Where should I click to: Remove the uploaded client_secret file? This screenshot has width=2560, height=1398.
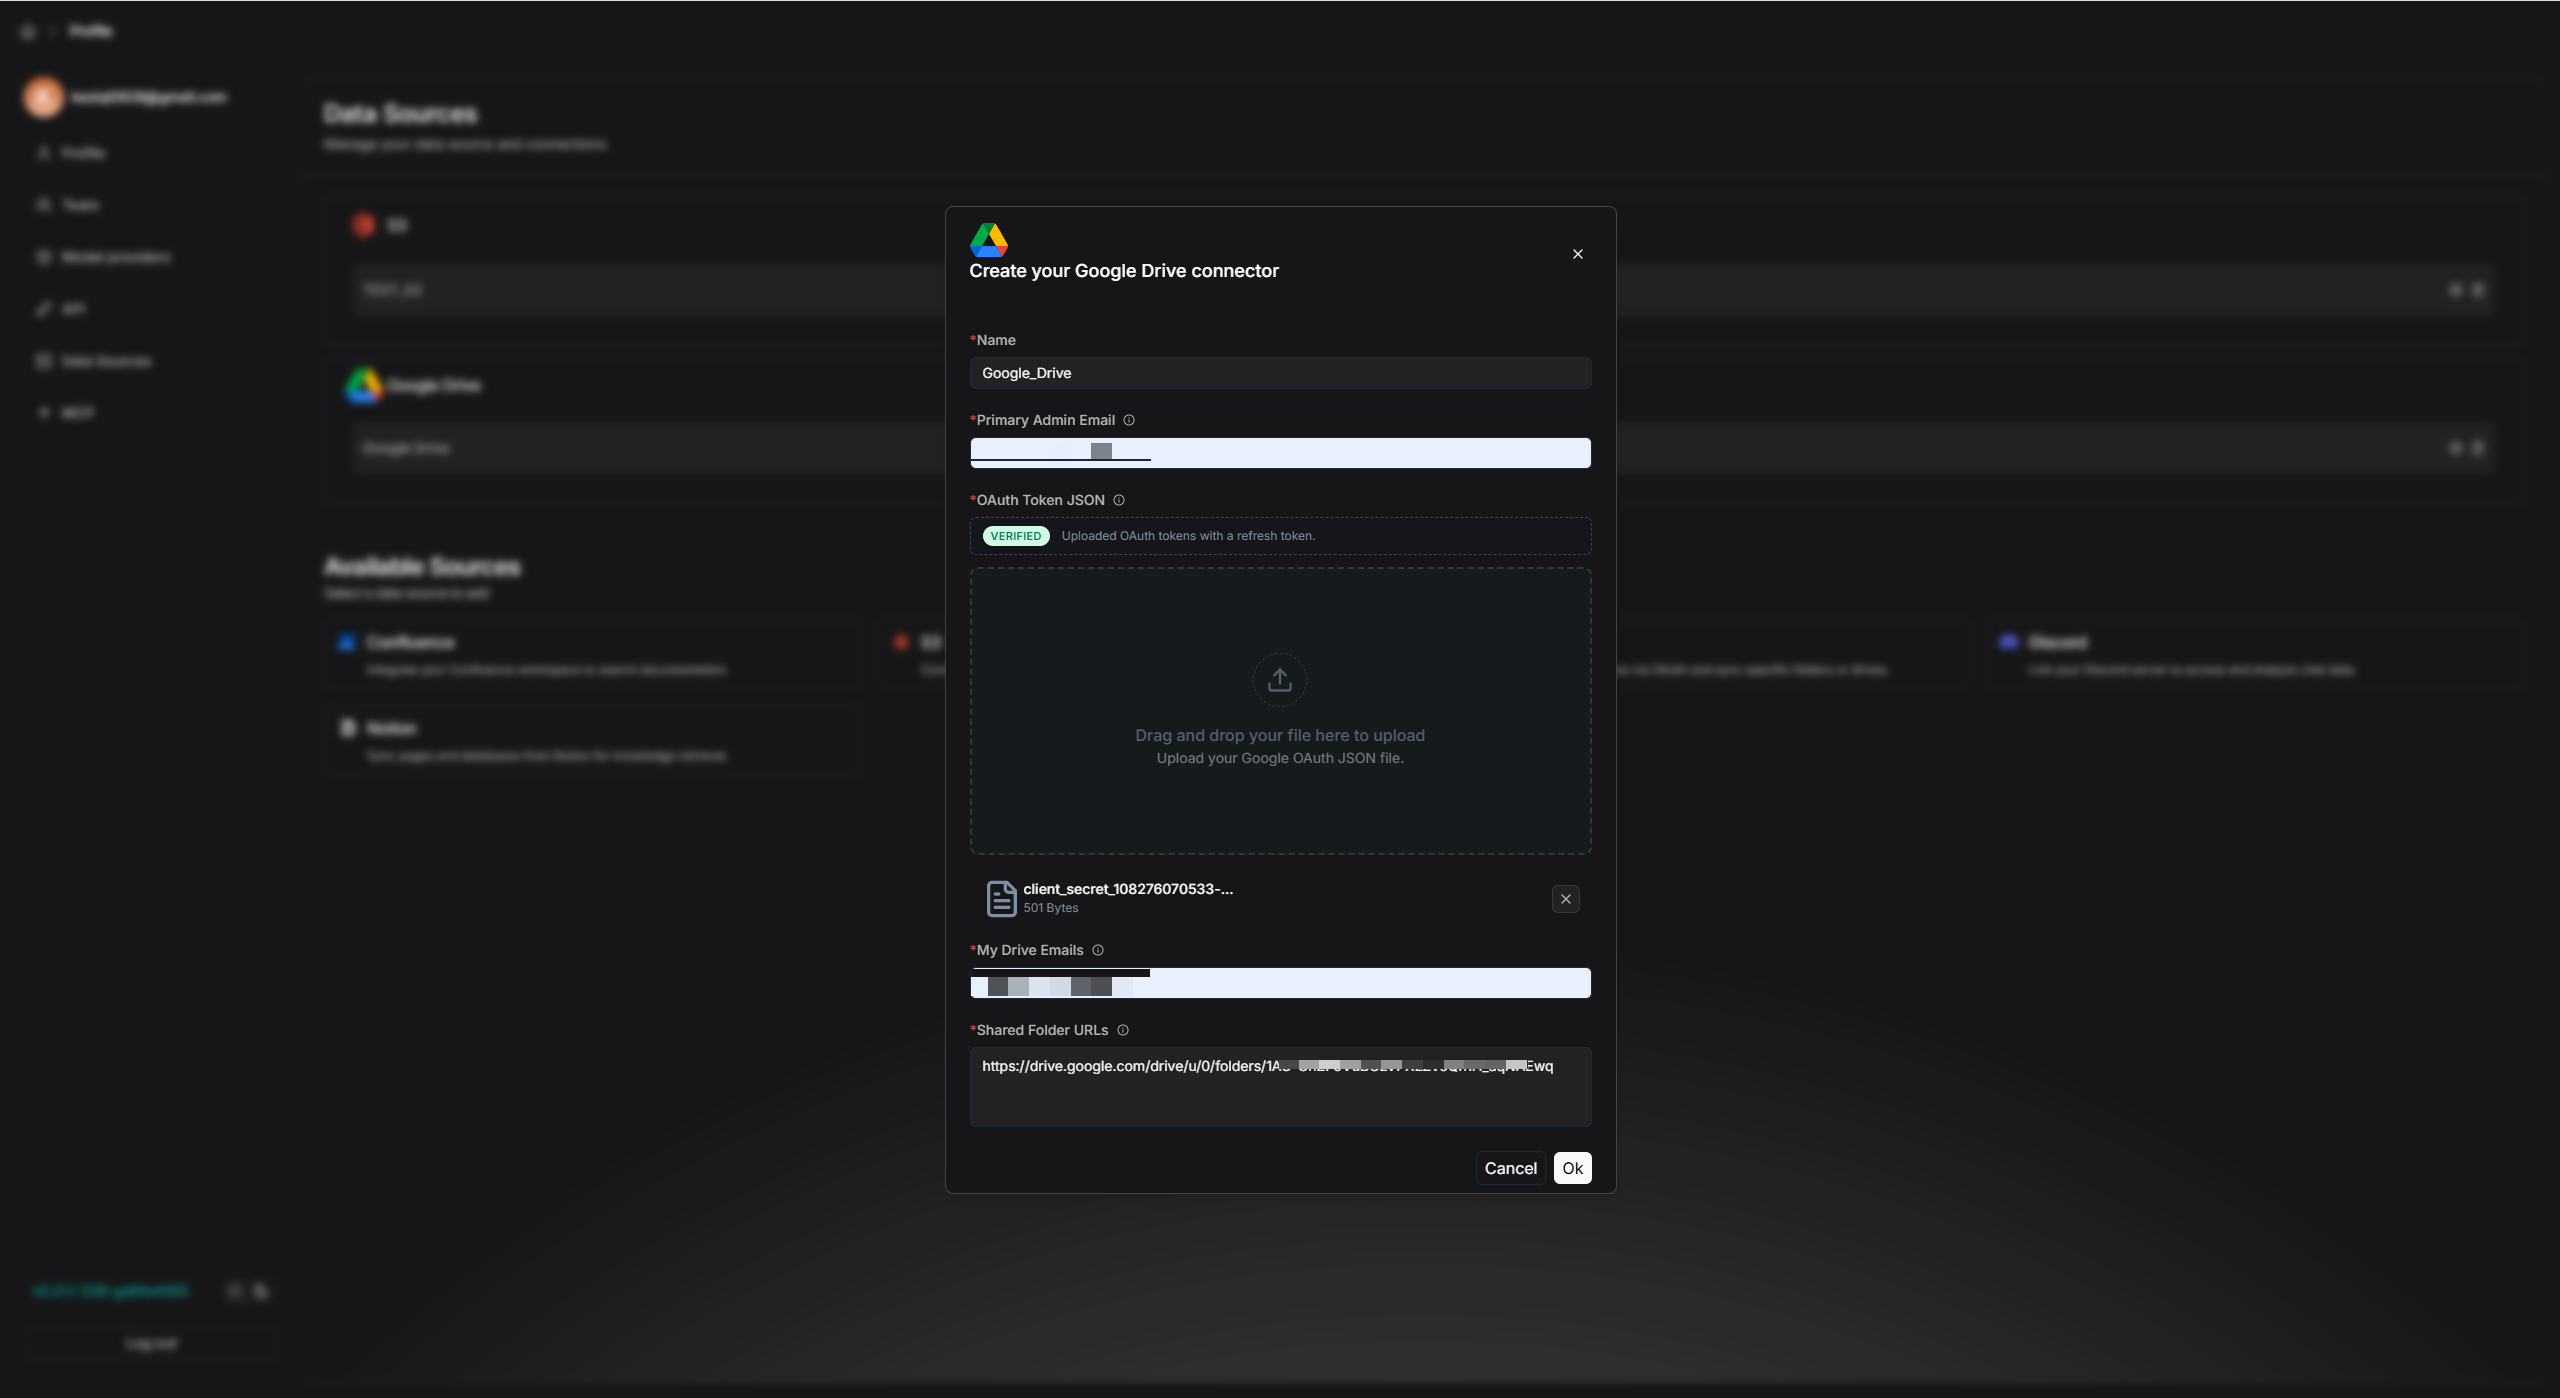click(1566, 899)
